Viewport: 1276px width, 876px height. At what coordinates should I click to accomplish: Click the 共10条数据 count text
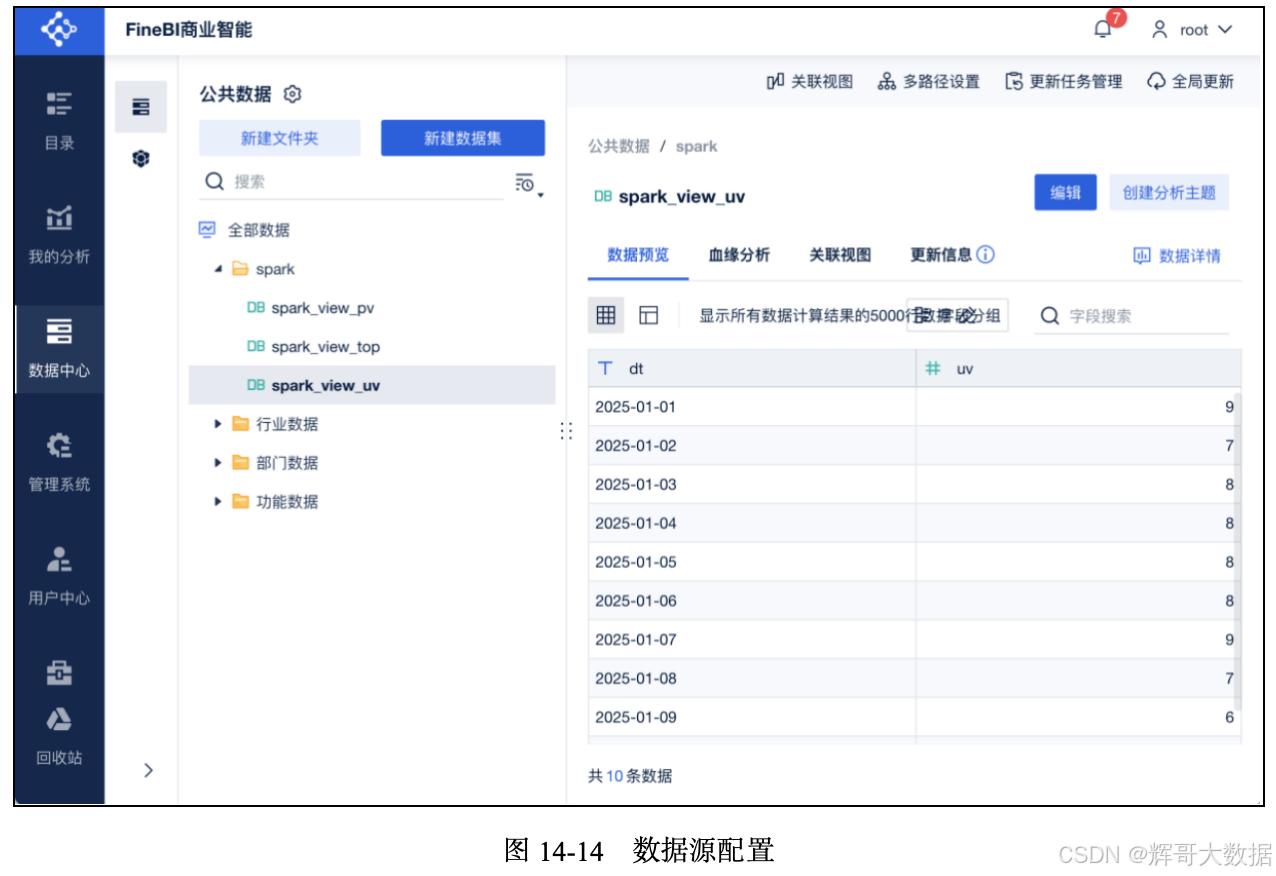630,776
